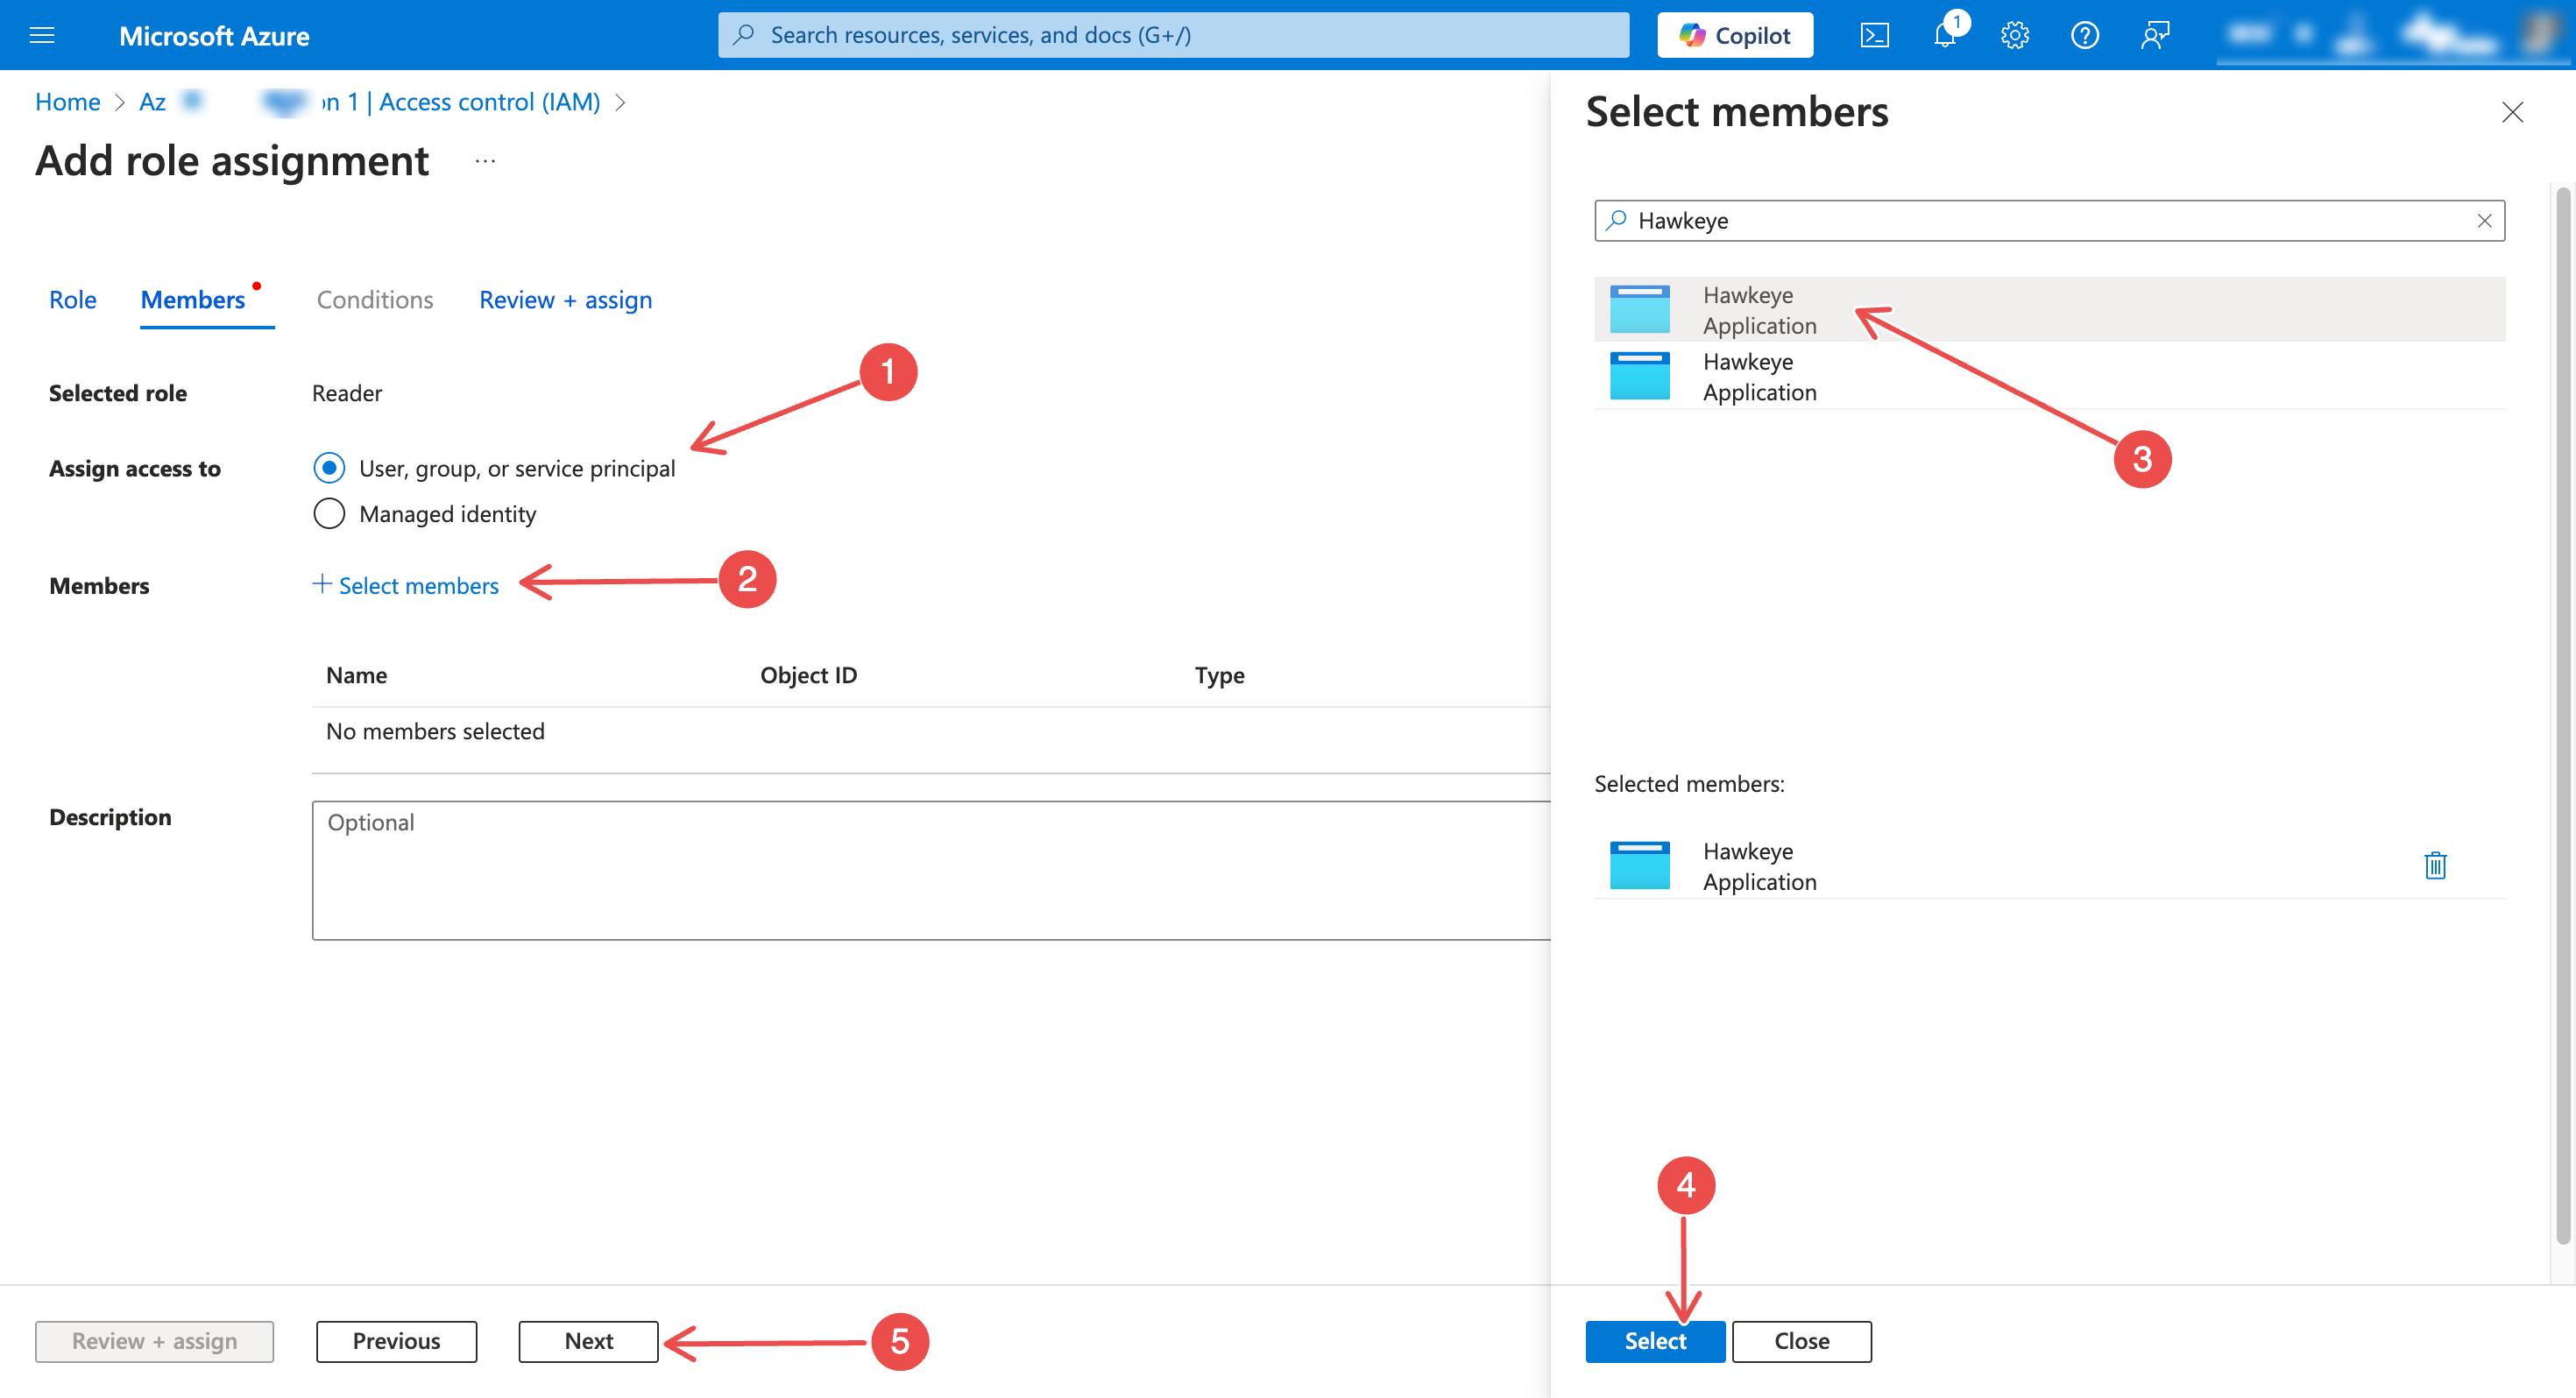2576x1398 pixels.
Task: Click the Next button
Action: pyautogui.click(x=588, y=1341)
